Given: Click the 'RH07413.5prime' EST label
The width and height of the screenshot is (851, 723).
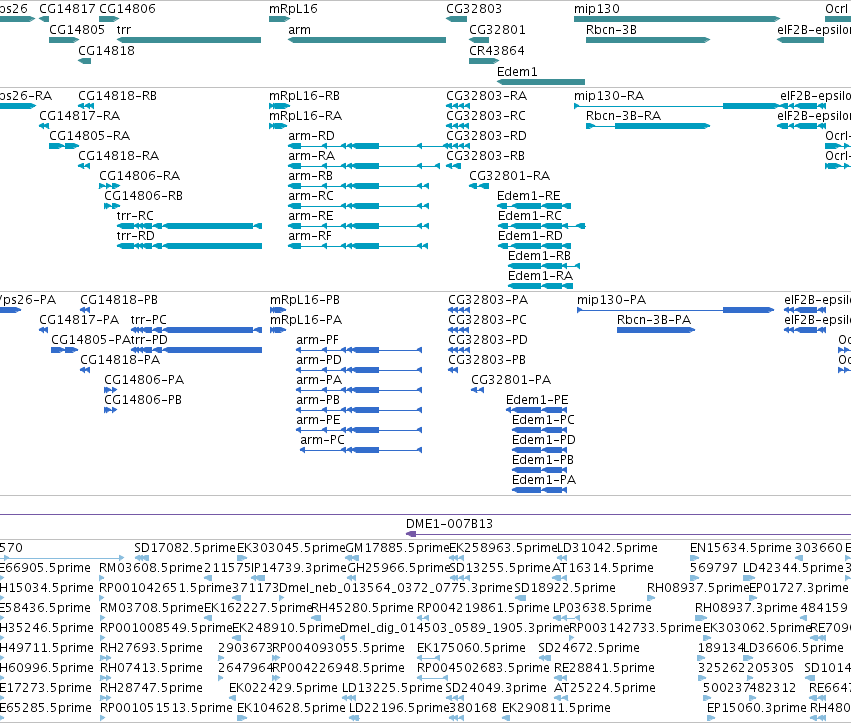Looking at the screenshot, I should pos(151,668).
